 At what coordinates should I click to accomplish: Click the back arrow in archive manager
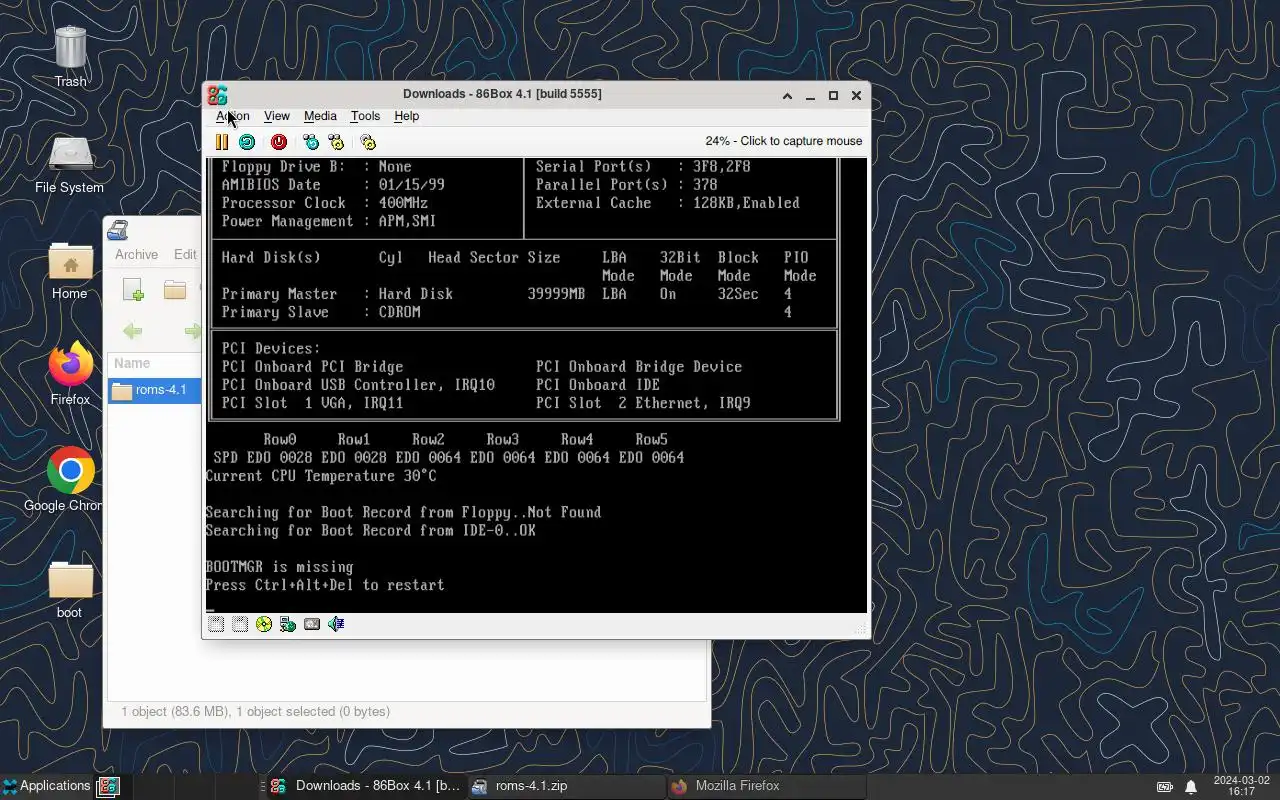[132, 331]
